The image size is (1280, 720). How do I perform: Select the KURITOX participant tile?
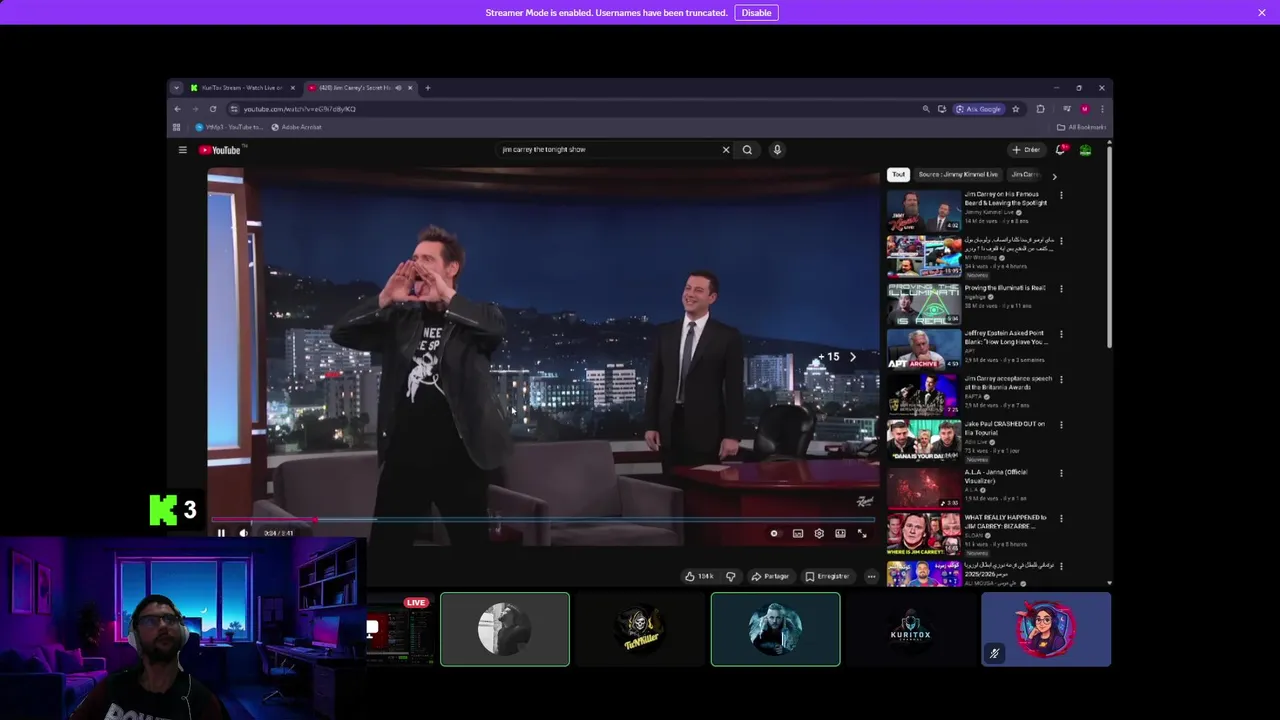pyautogui.click(x=911, y=629)
